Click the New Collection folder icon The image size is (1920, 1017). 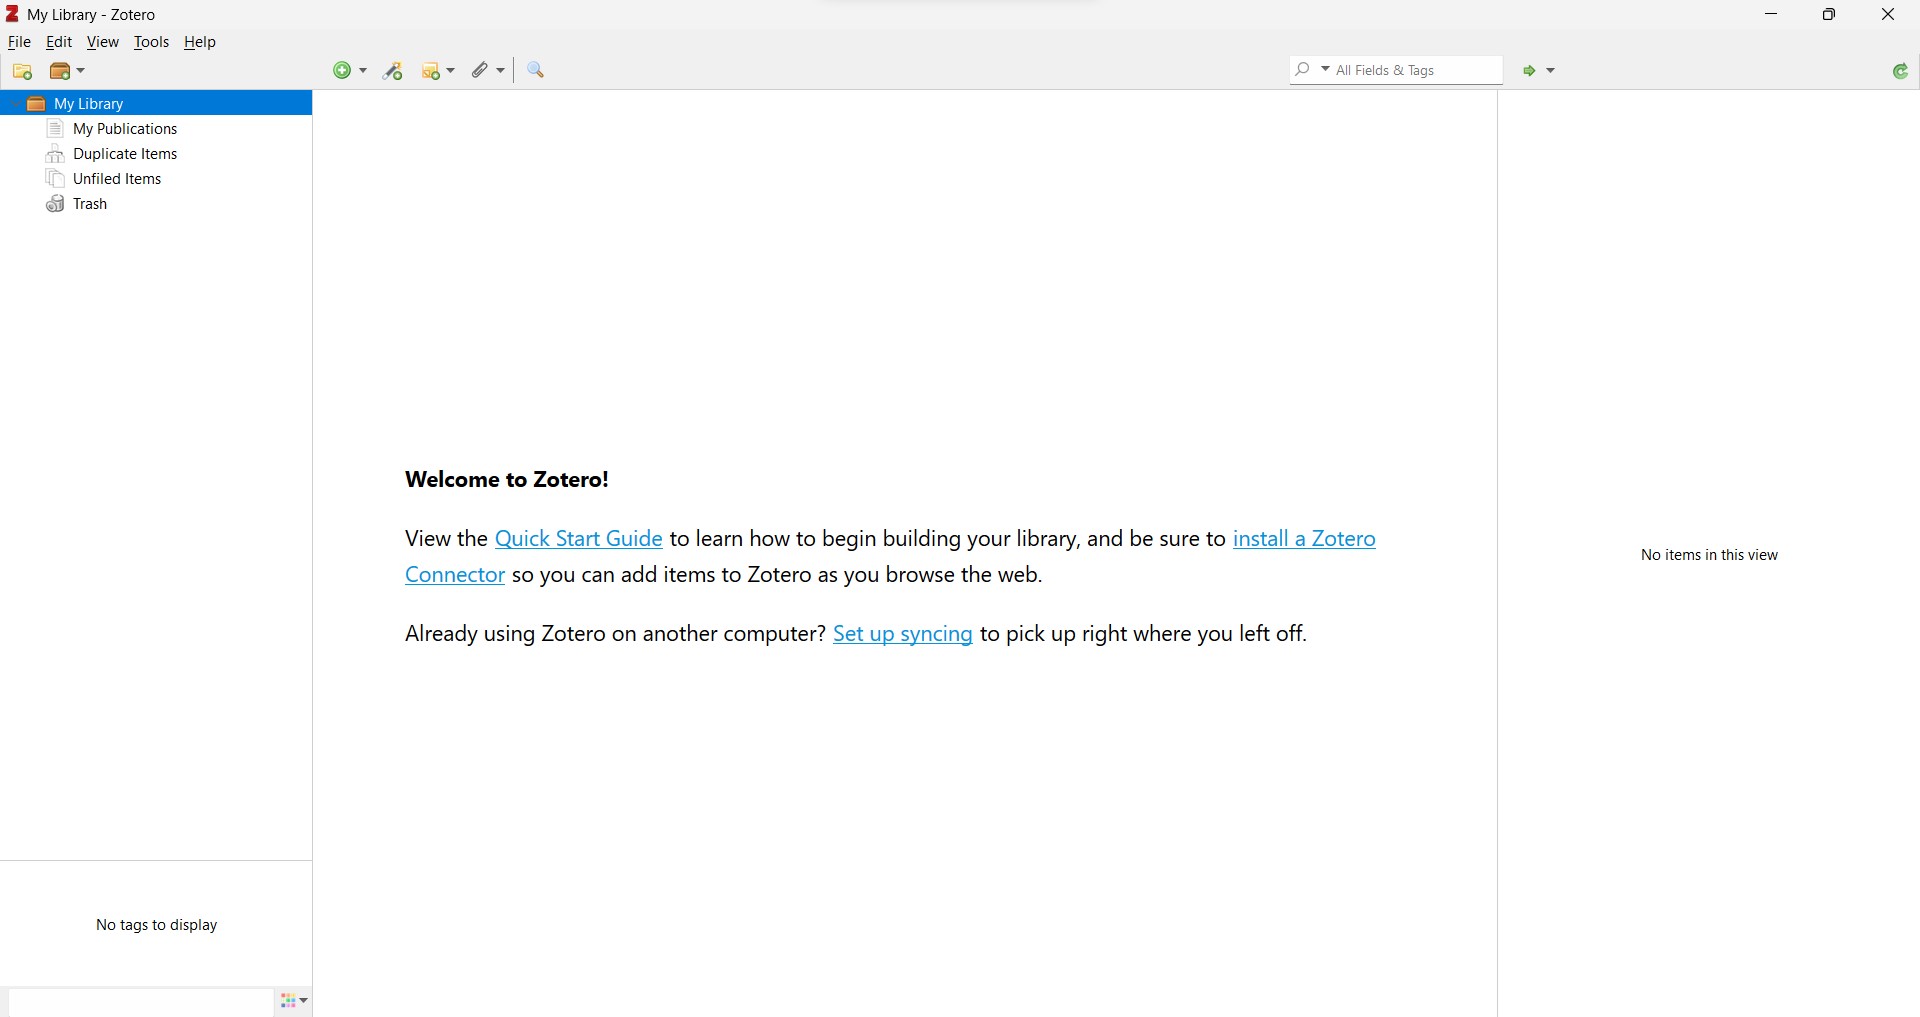pyautogui.click(x=22, y=72)
